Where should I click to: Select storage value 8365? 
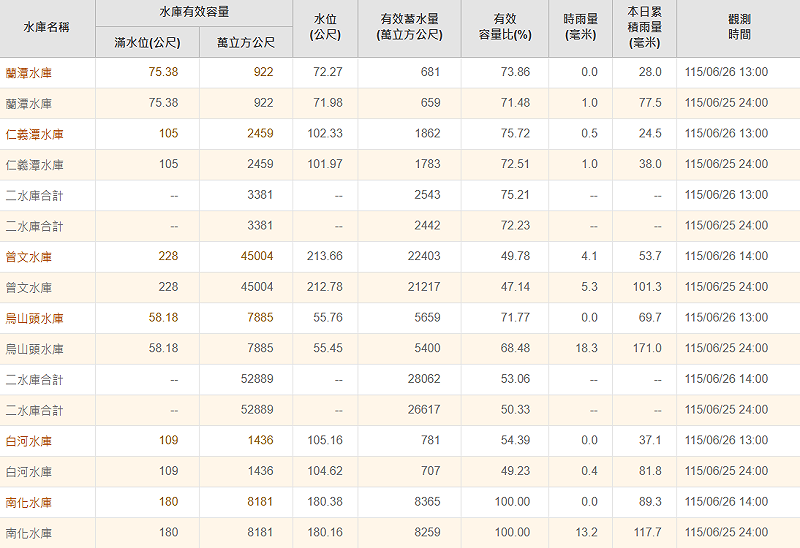click(x=428, y=502)
